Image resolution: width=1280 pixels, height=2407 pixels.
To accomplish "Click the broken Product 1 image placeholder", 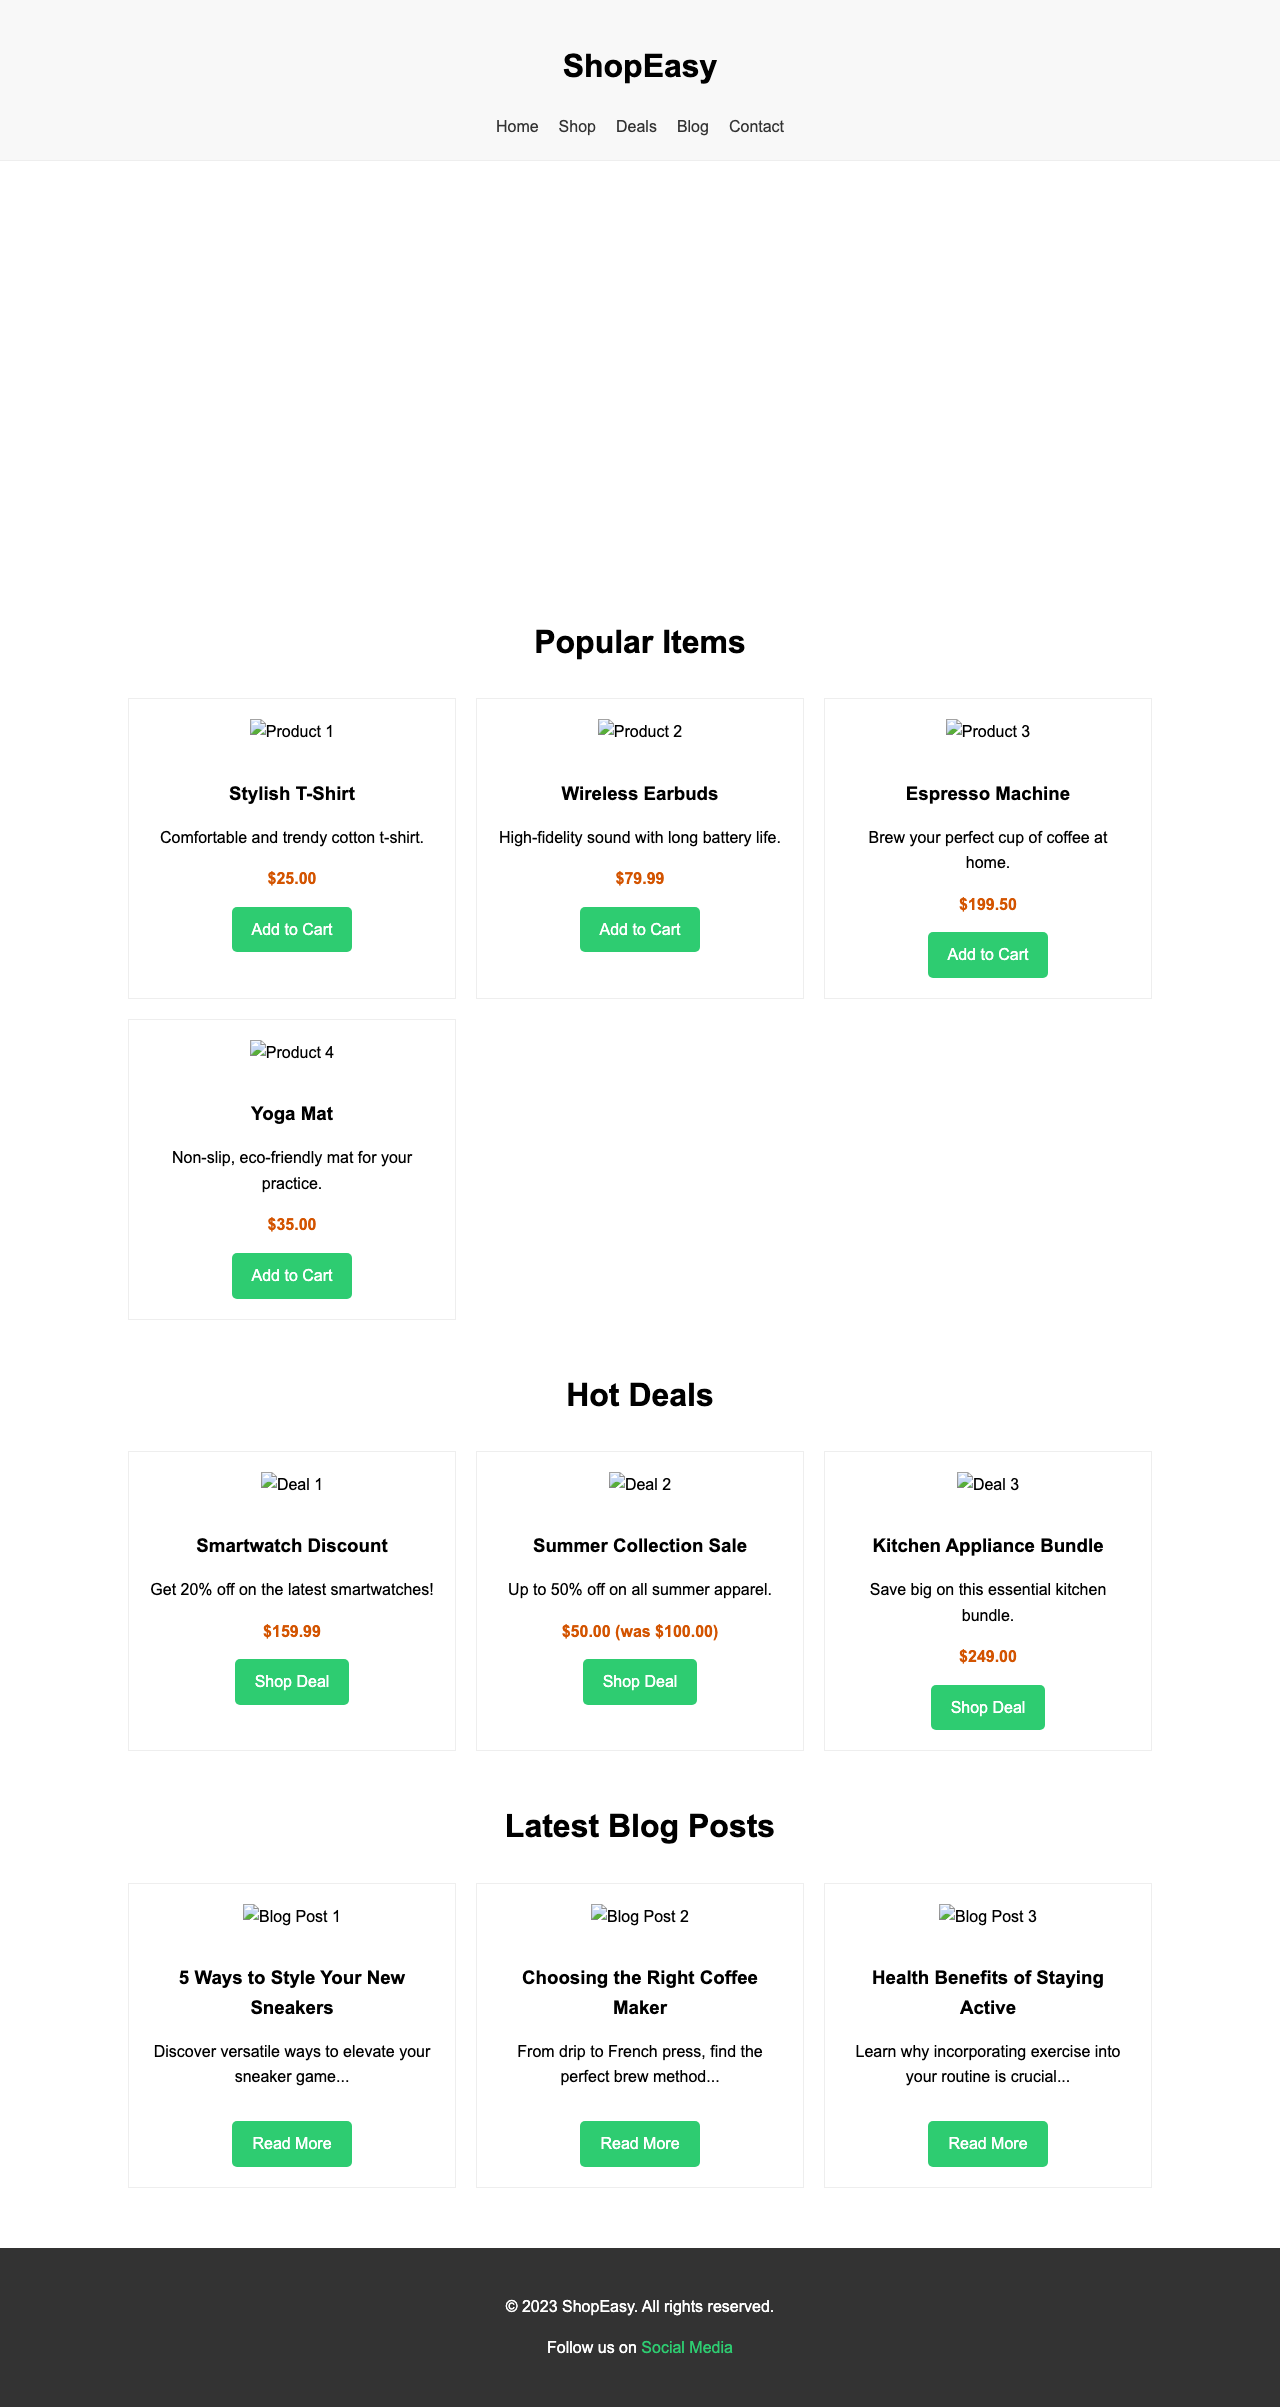I will coord(291,731).
